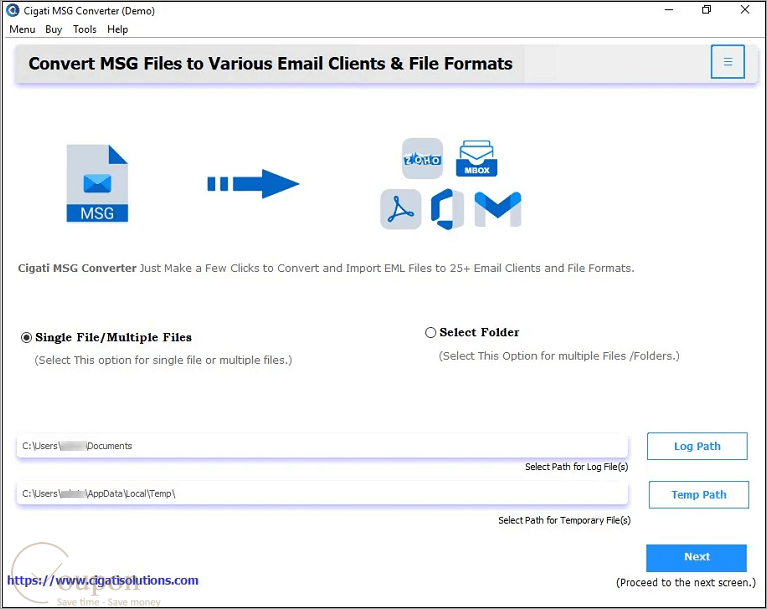Image resolution: width=767 pixels, height=609 pixels.
Task: Click the MSG file icon
Action: tap(97, 183)
